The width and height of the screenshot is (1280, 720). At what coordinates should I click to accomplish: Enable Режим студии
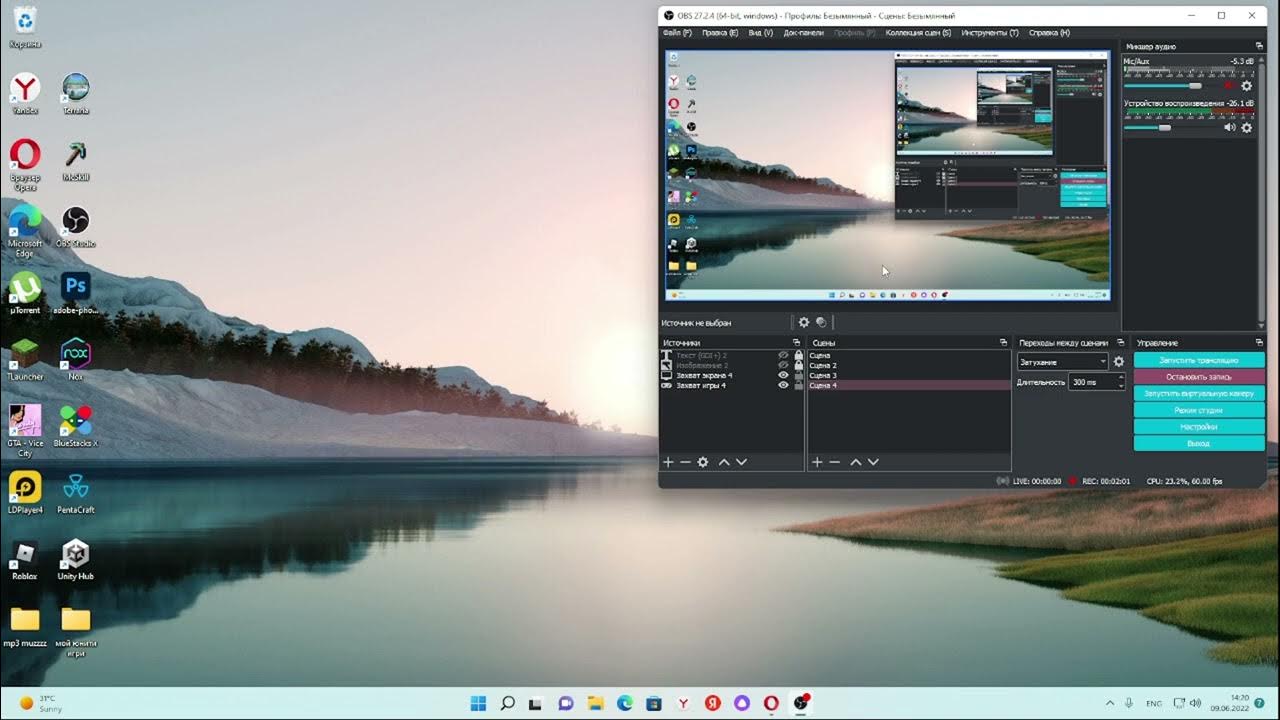(x=1199, y=410)
